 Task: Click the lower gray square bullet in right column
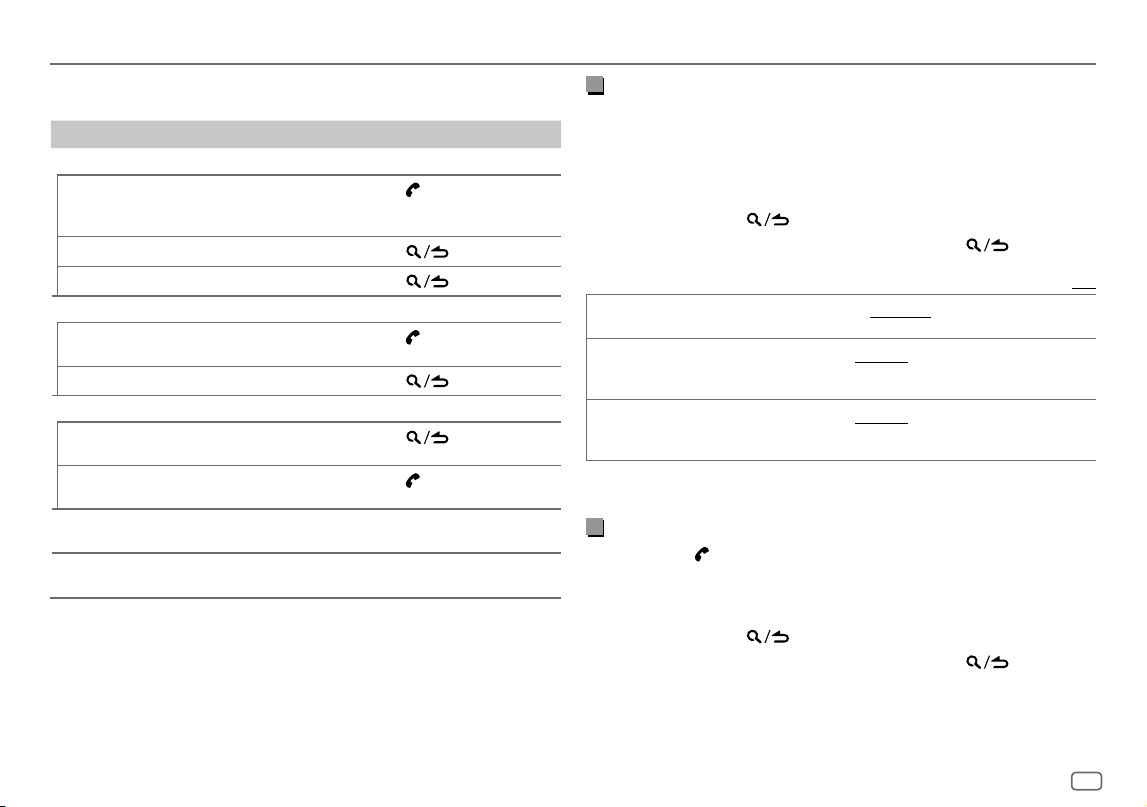click(x=595, y=528)
